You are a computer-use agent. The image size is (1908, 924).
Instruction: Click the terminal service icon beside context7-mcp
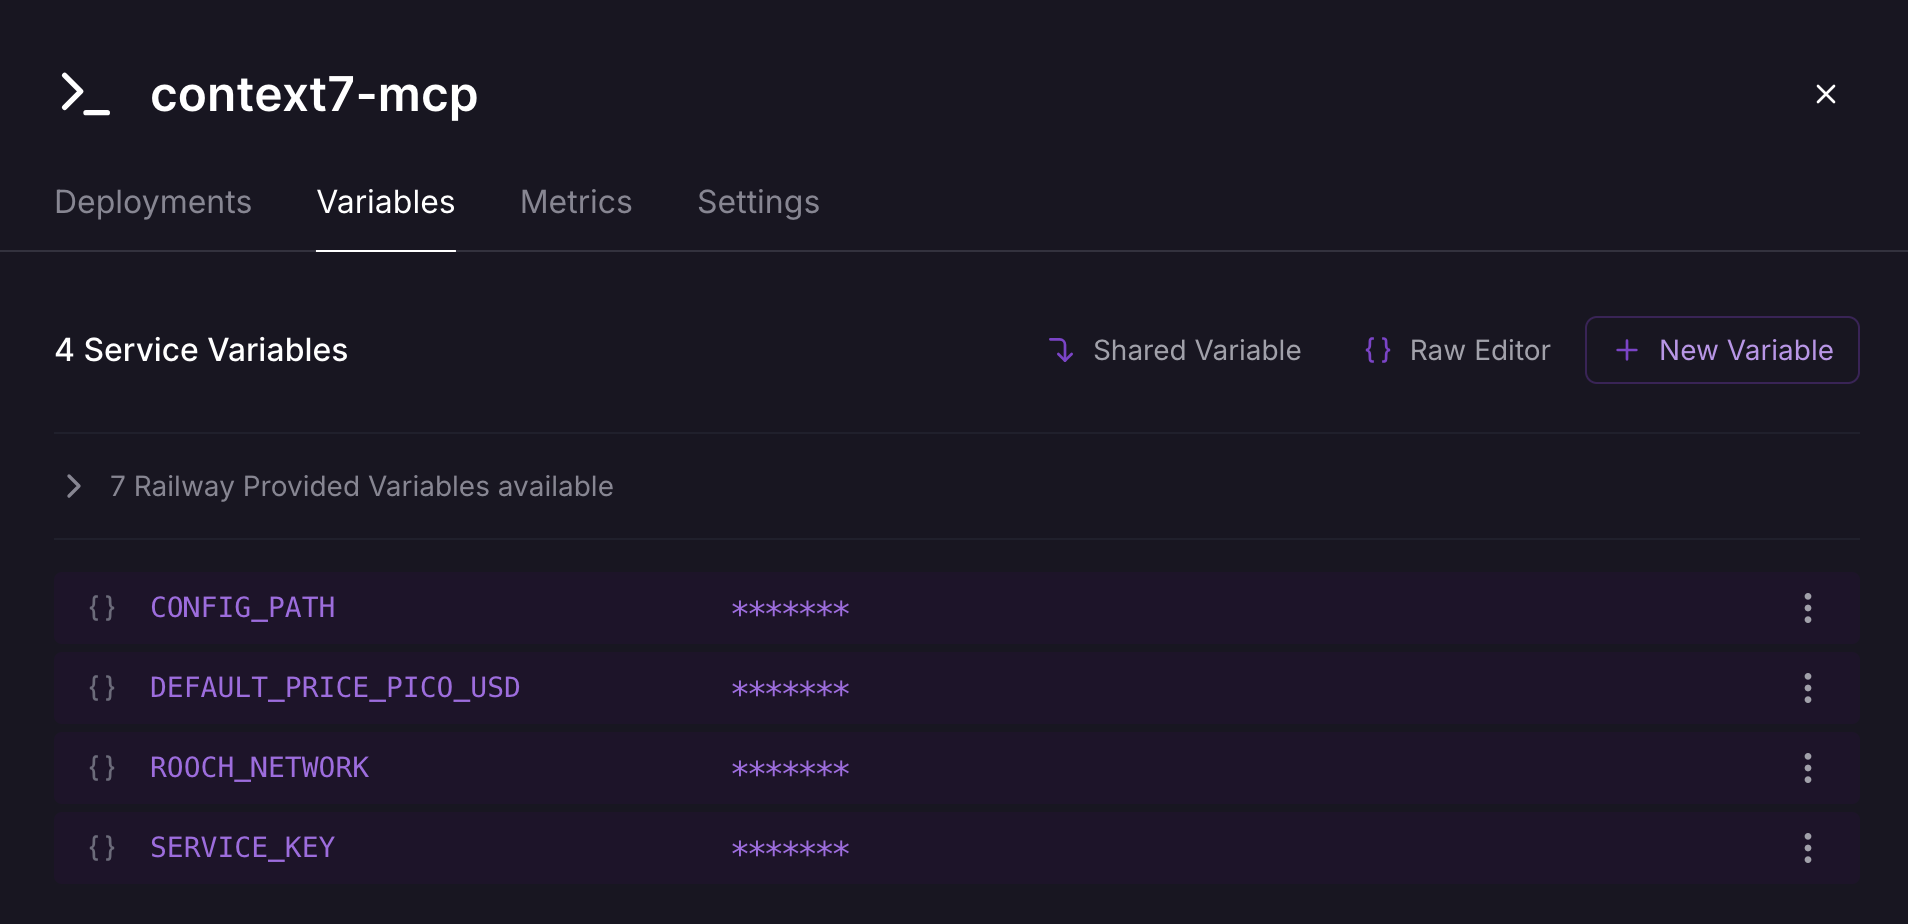[x=85, y=94]
